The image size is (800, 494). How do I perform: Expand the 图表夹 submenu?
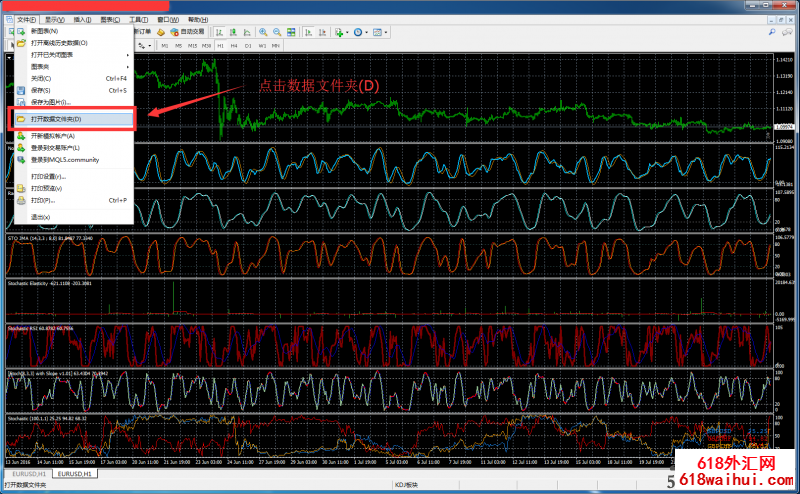click(x=74, y=66)
